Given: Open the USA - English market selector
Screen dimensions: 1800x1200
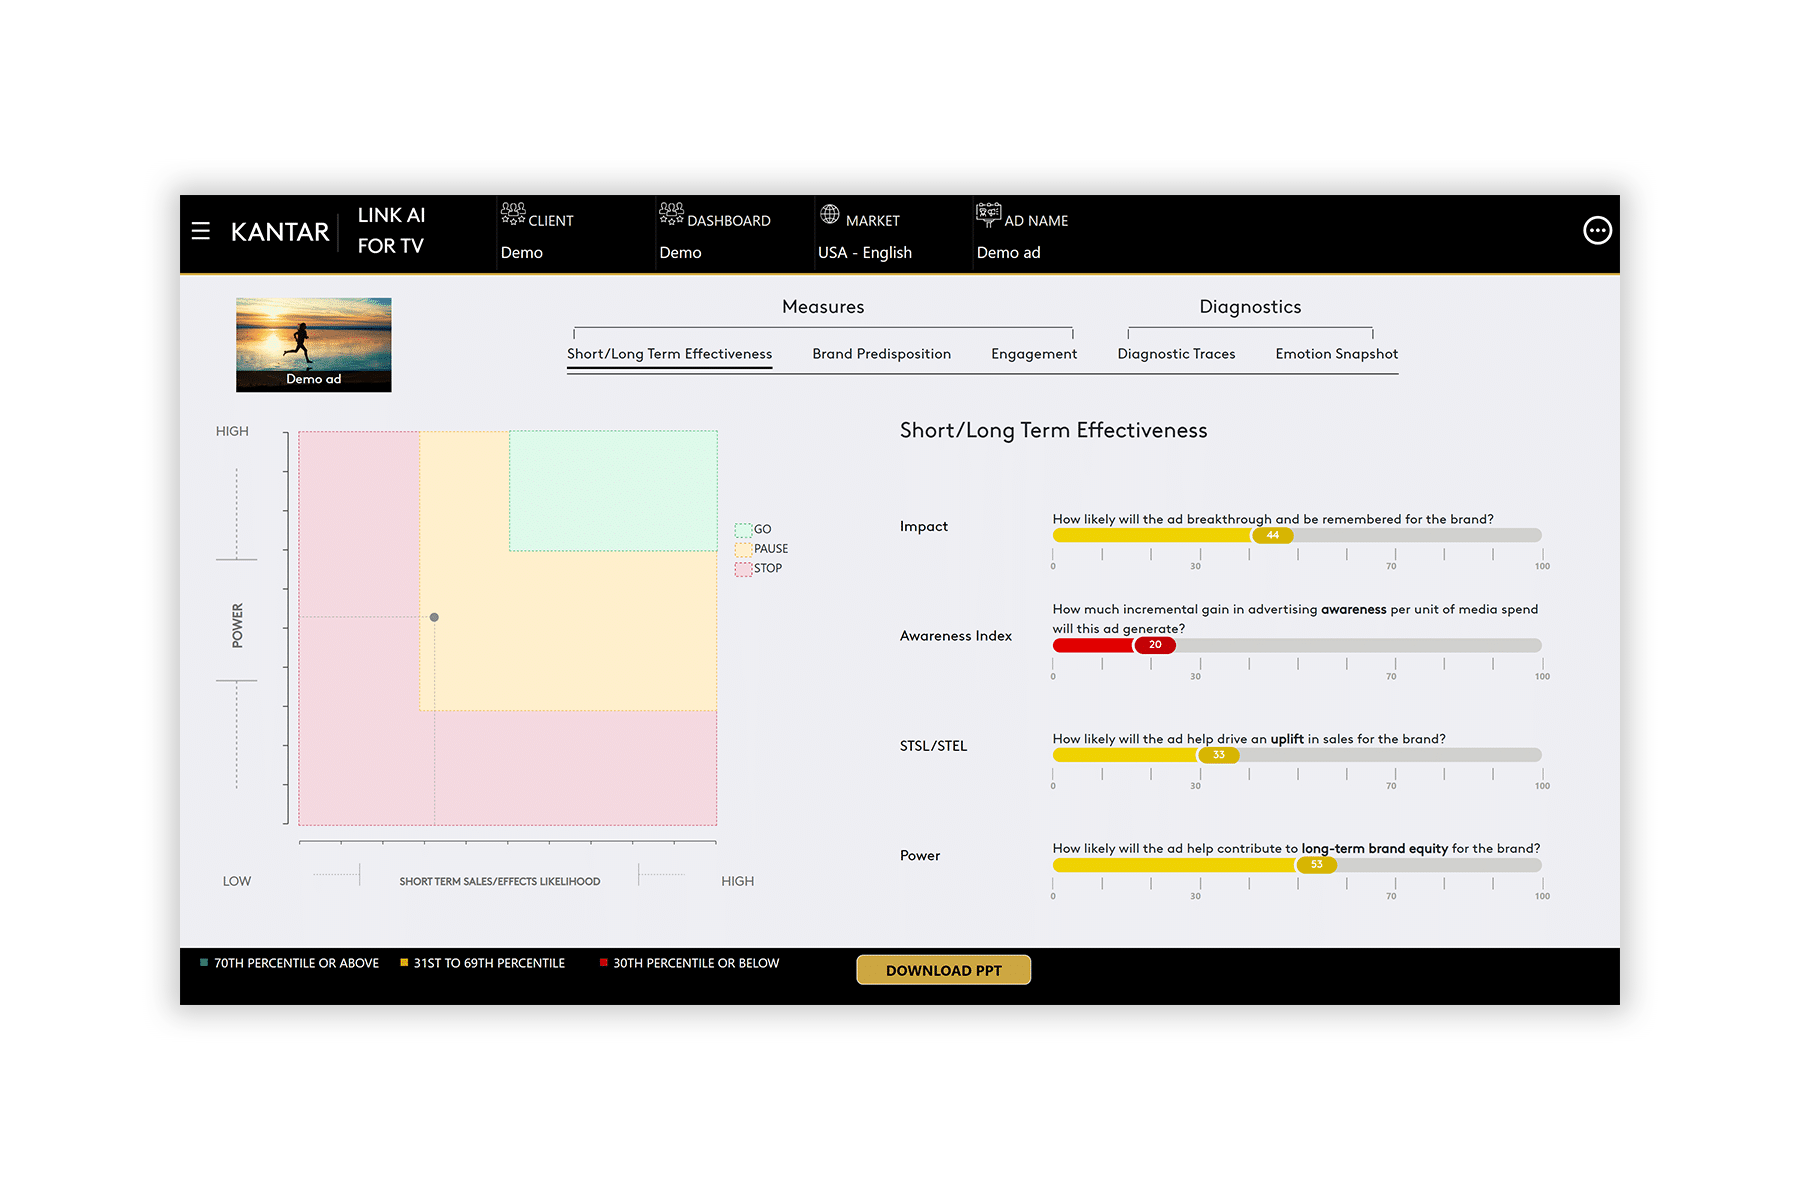Looking at the screenshot, I should tap(865, 252).
